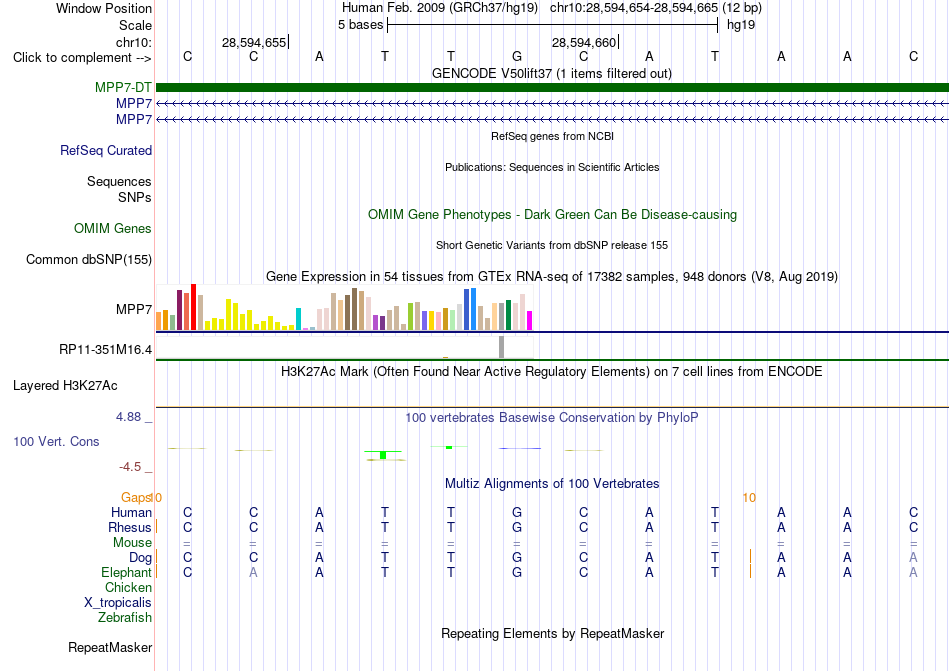Screen dimensions: 950x671
Task: Click the cyan bar in MPP7 GTEx chart
Action: click(x=298, y=319)
